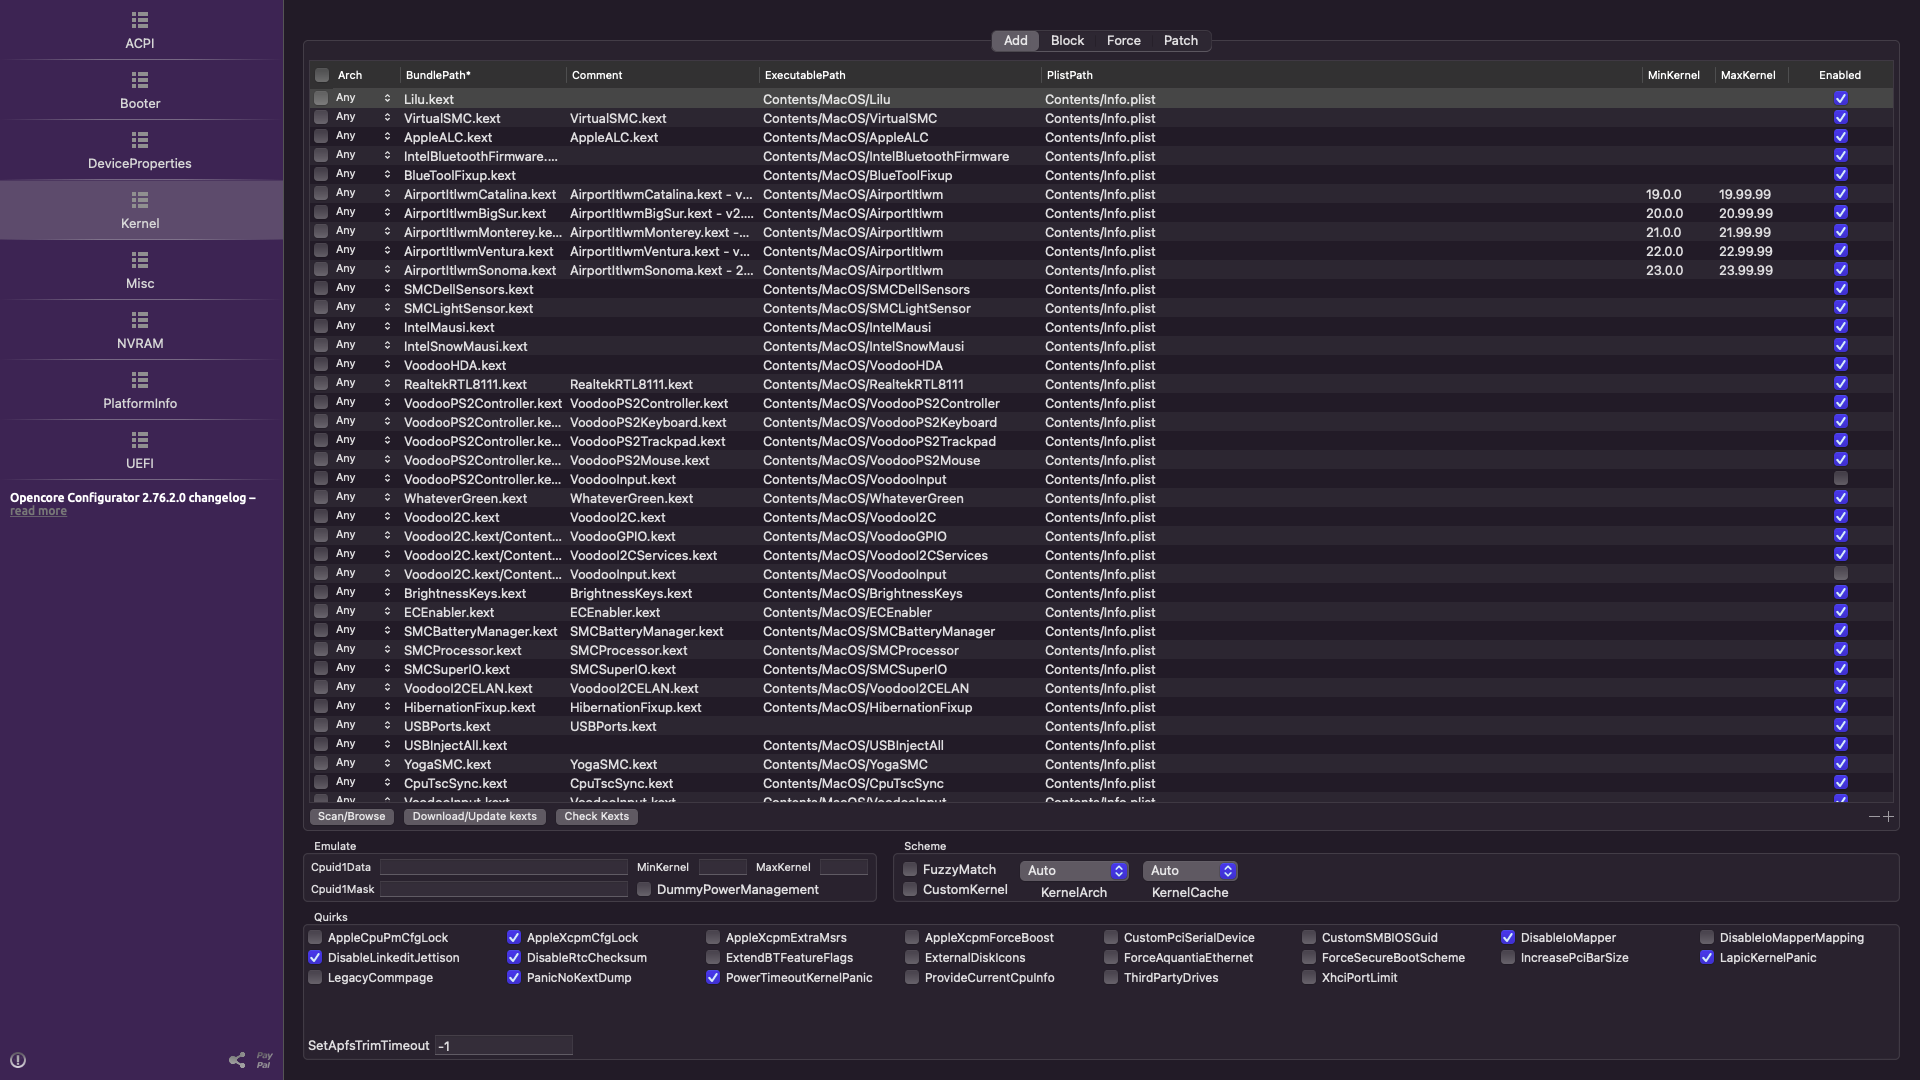Switch to the Patch tab
The width and height of the screenshot is (1920, 1080).
pos(1180,41)
